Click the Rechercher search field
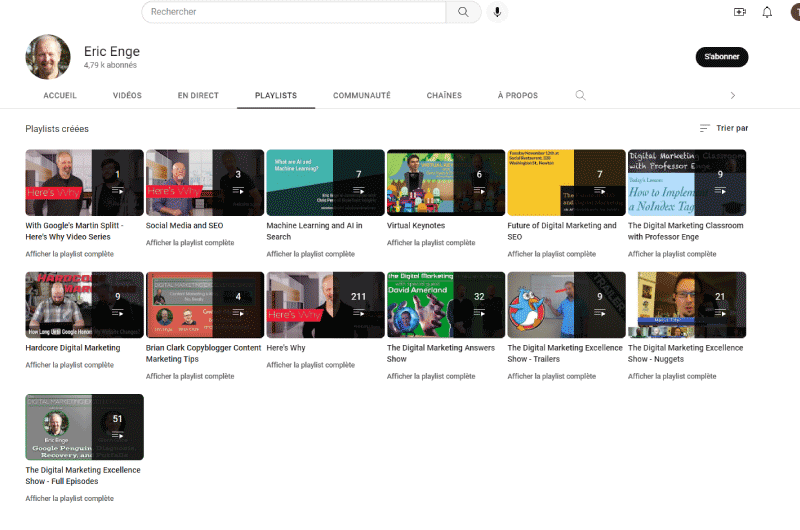This screenshot has width=800, height=530. 294,12
